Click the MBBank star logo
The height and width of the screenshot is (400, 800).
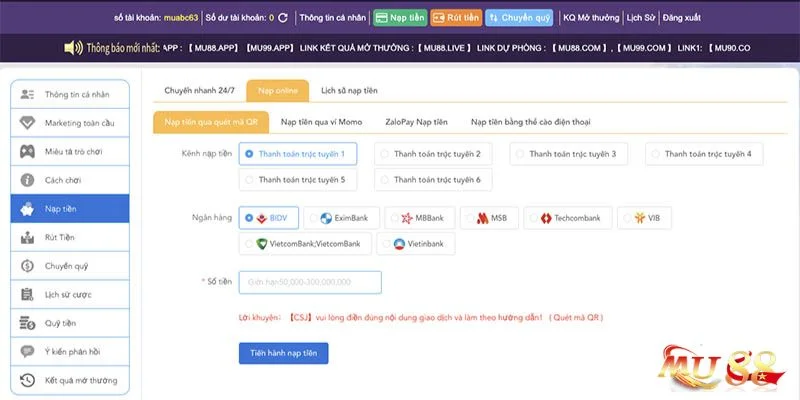[x=407, y=218]
